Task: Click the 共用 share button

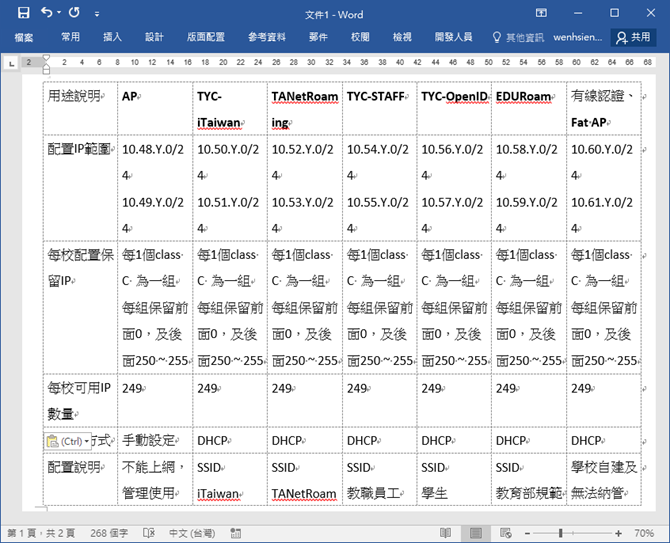Action: click(633, 38)
